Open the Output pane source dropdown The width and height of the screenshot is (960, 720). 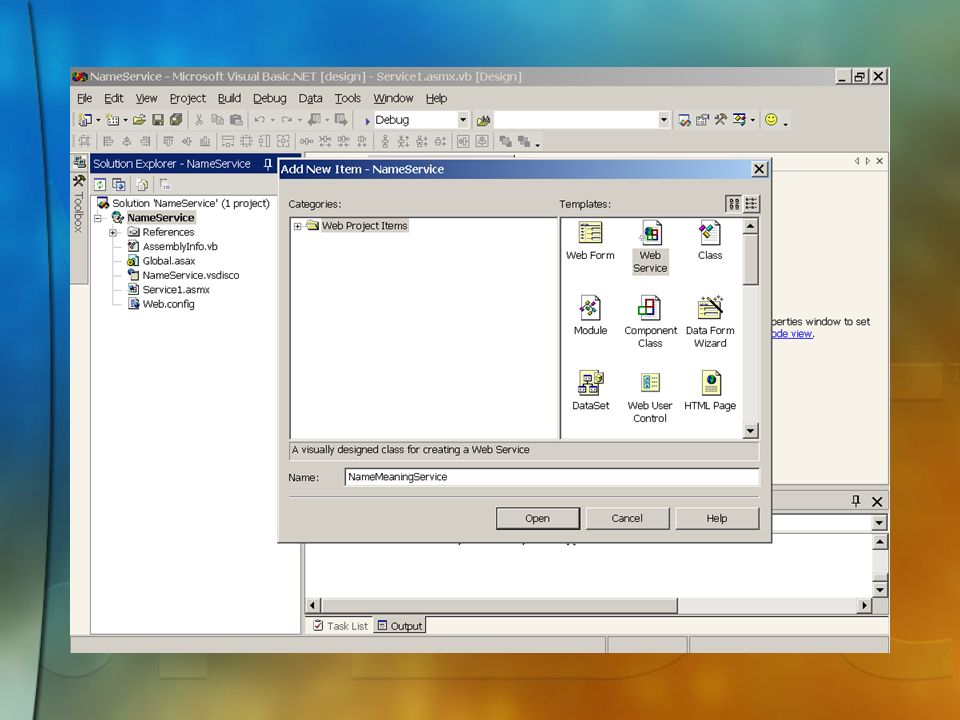click(879, 523)
